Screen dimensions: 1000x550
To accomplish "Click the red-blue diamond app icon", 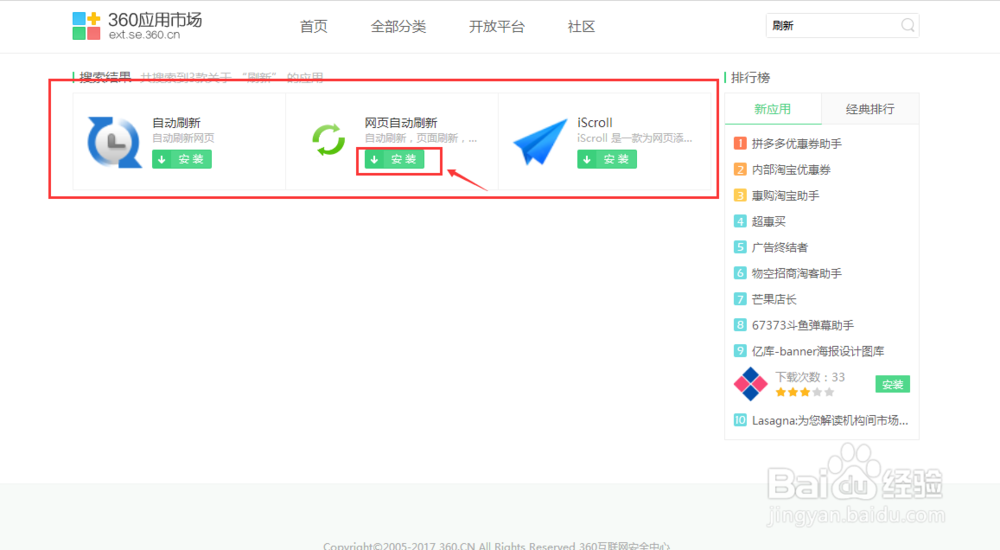I will pyautogui.click(x=751, y=384).
